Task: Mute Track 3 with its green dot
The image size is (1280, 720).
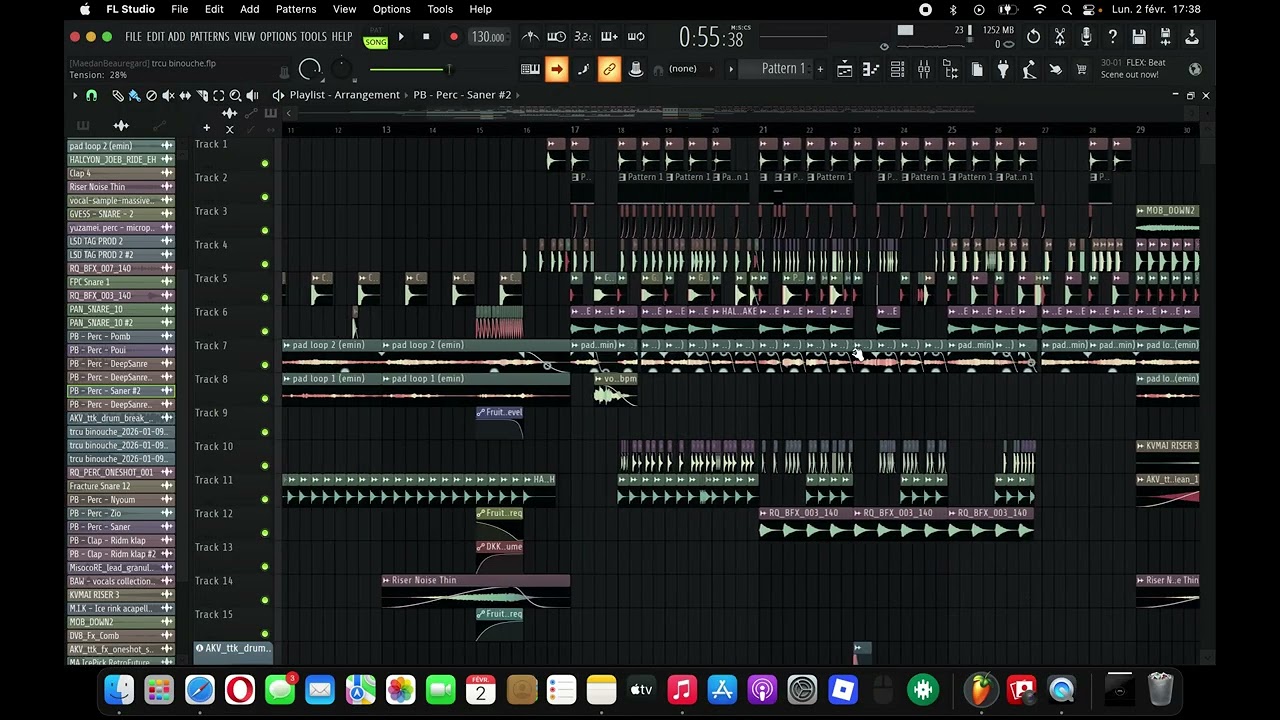Action: coord(265,230)
